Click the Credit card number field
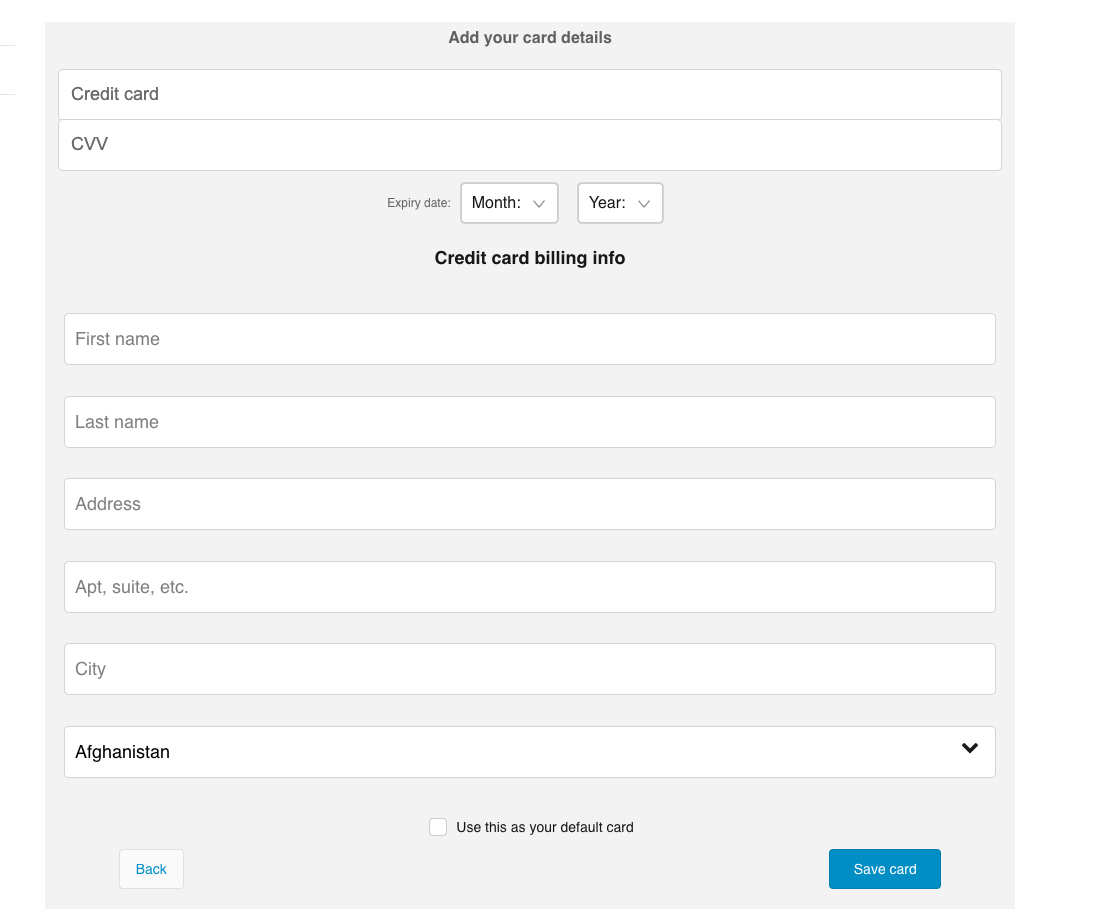The width and height of the screenshot is (1116, 922). [x=530, y=94]
